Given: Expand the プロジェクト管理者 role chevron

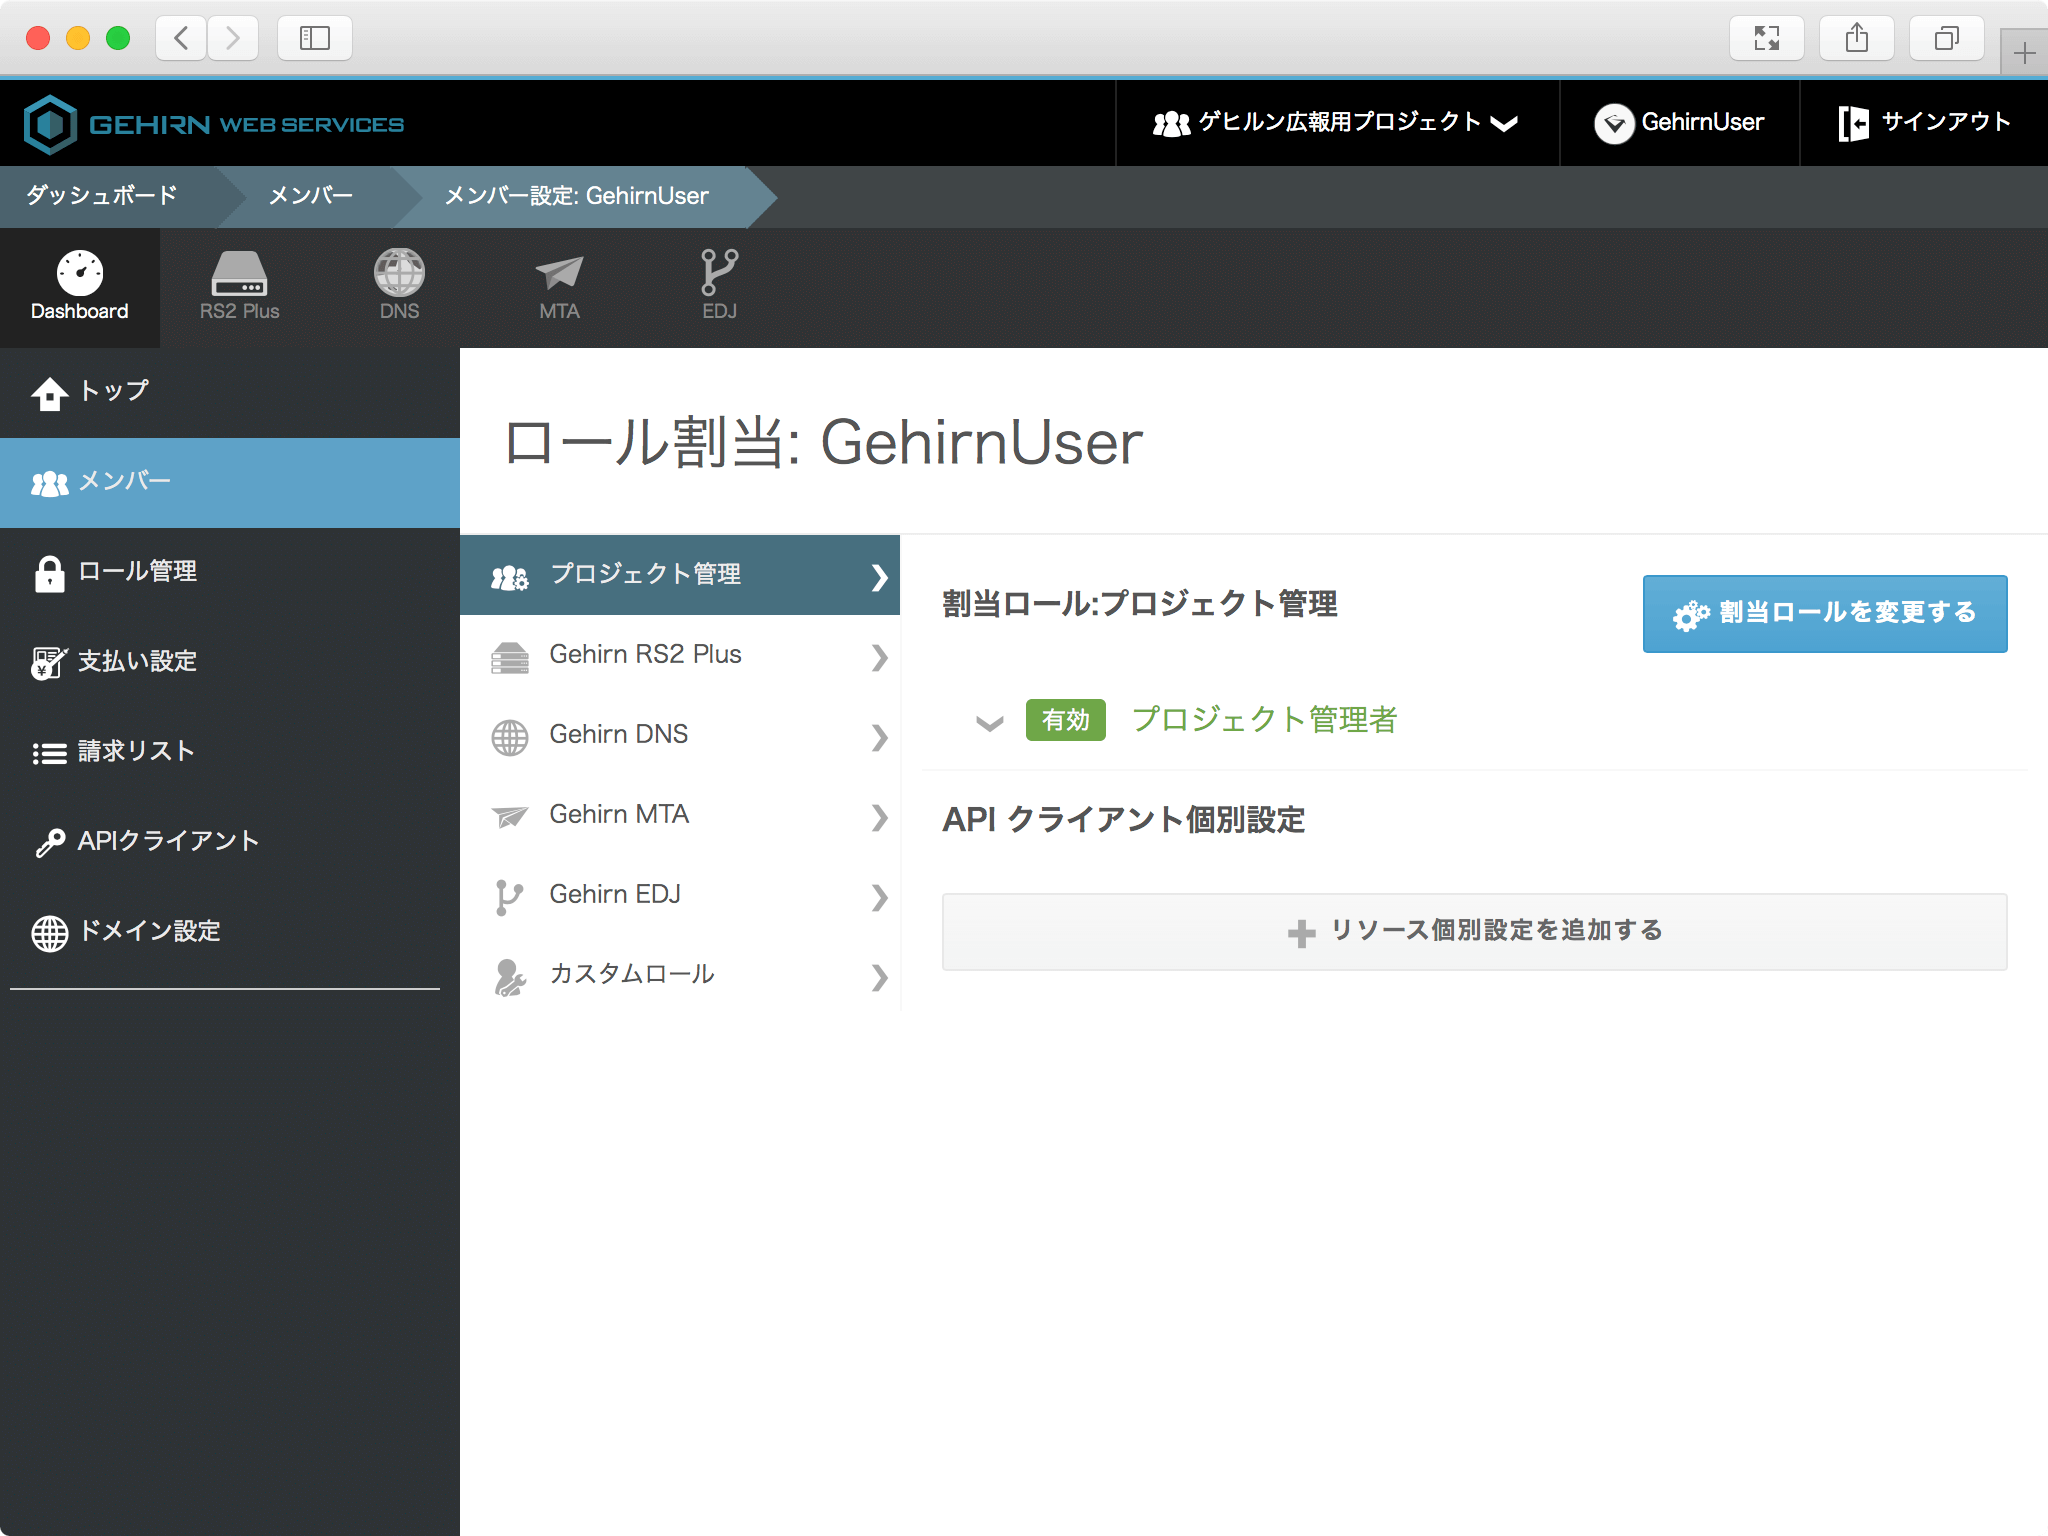Looking at the screenshot, I should pos(989,722).
